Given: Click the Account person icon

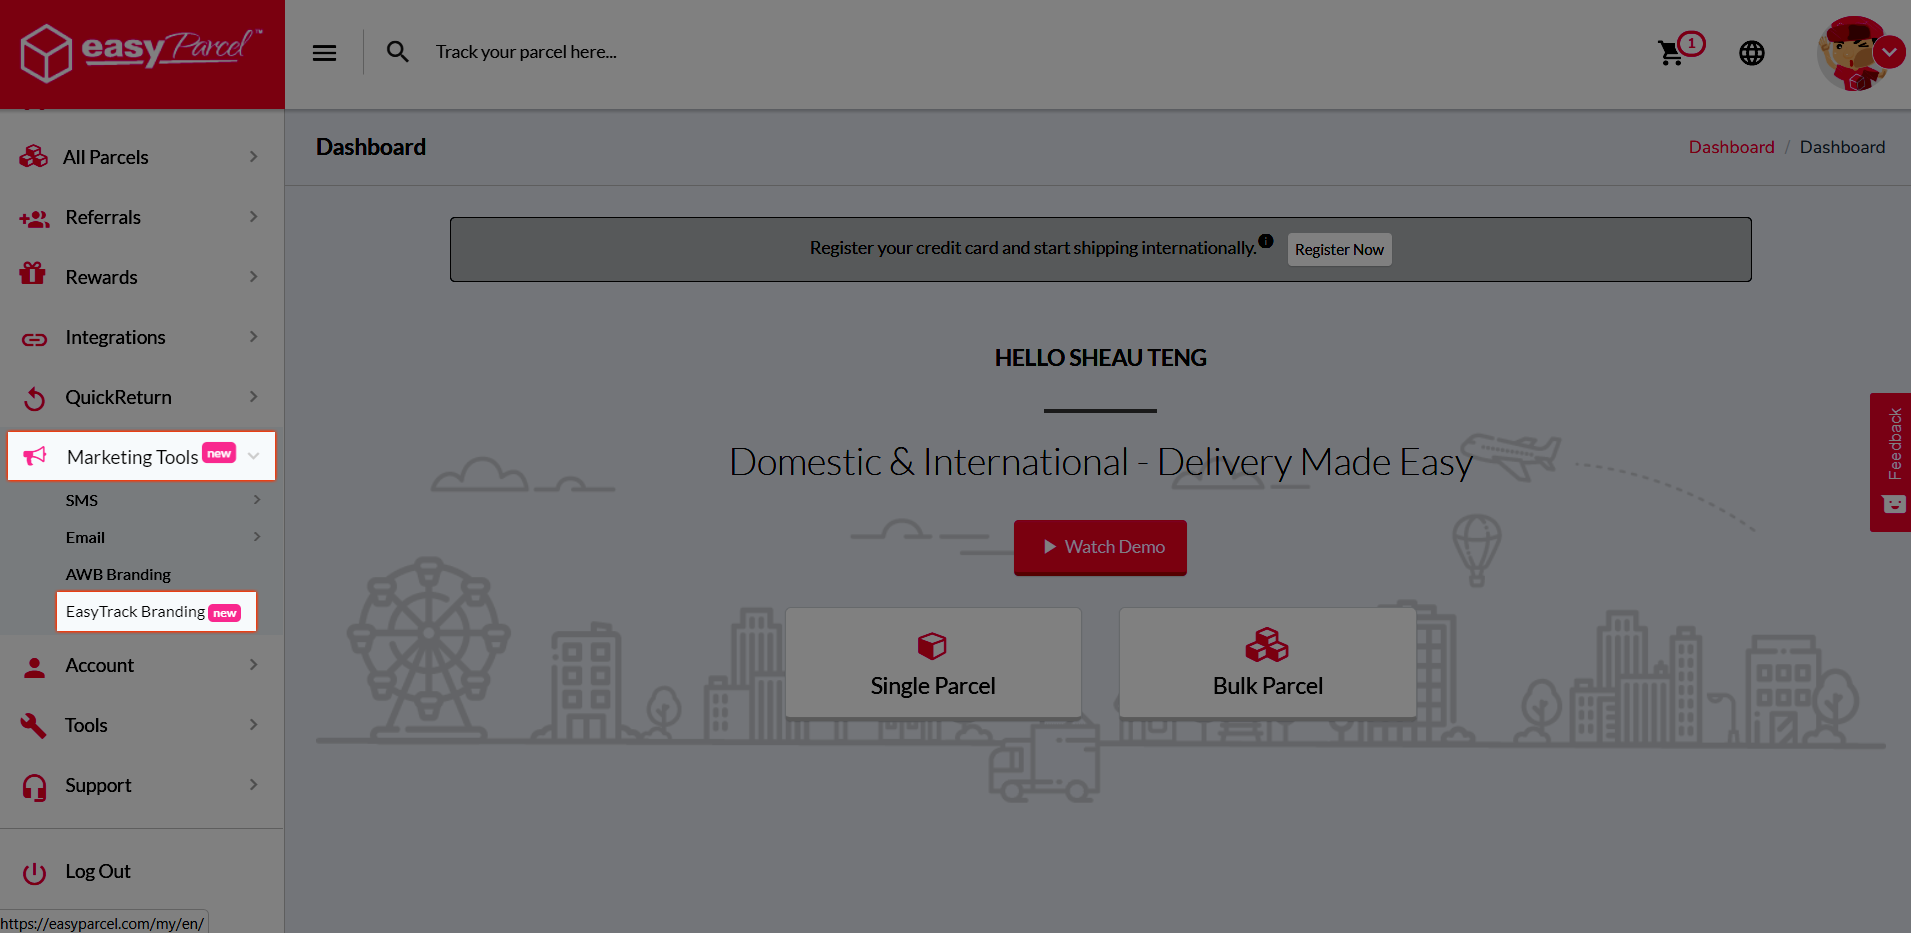Looking at the screenshot, I should (35, 667).
